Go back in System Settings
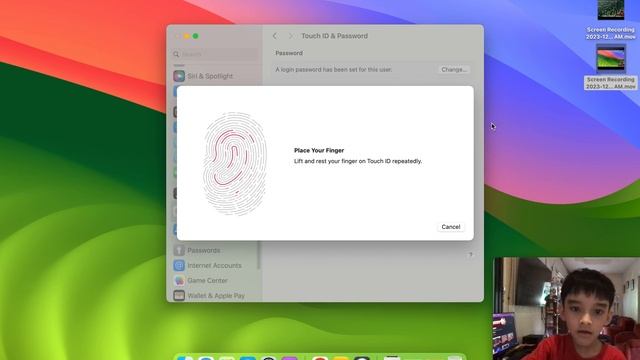The image size is (640, 360). tap(275, 36)
